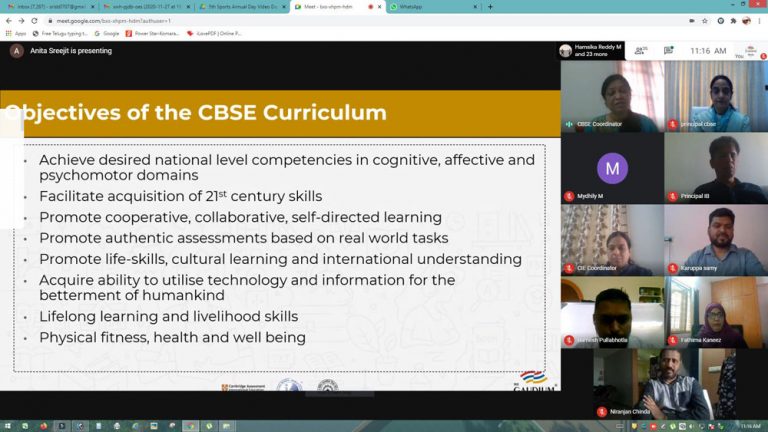
Task: Open the Power Star bookmark
Action: (152, 33)
